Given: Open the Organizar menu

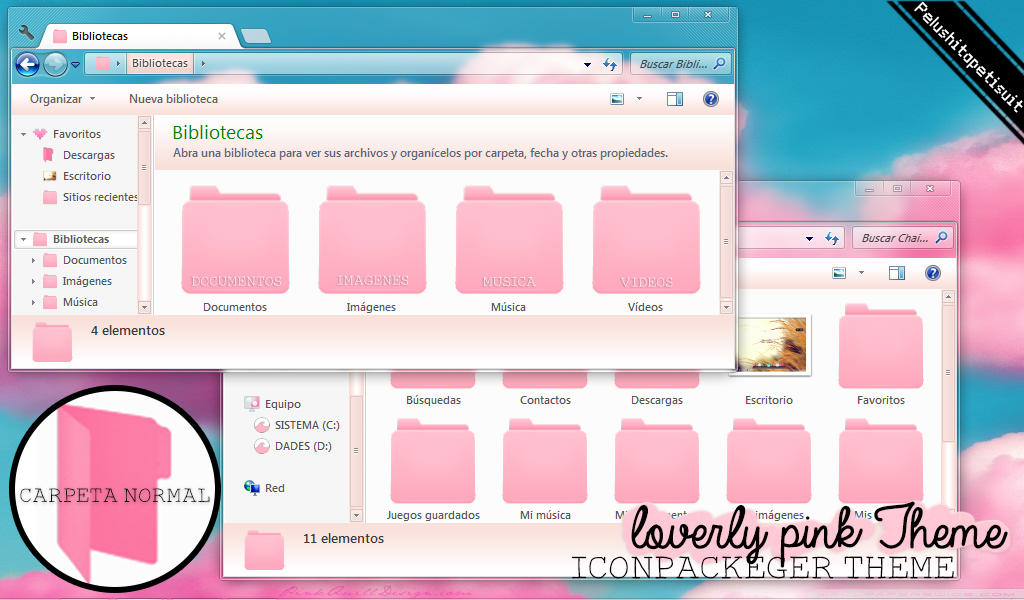Looking at the screenshot, I should pyautogui.click(x=60, y=98).
